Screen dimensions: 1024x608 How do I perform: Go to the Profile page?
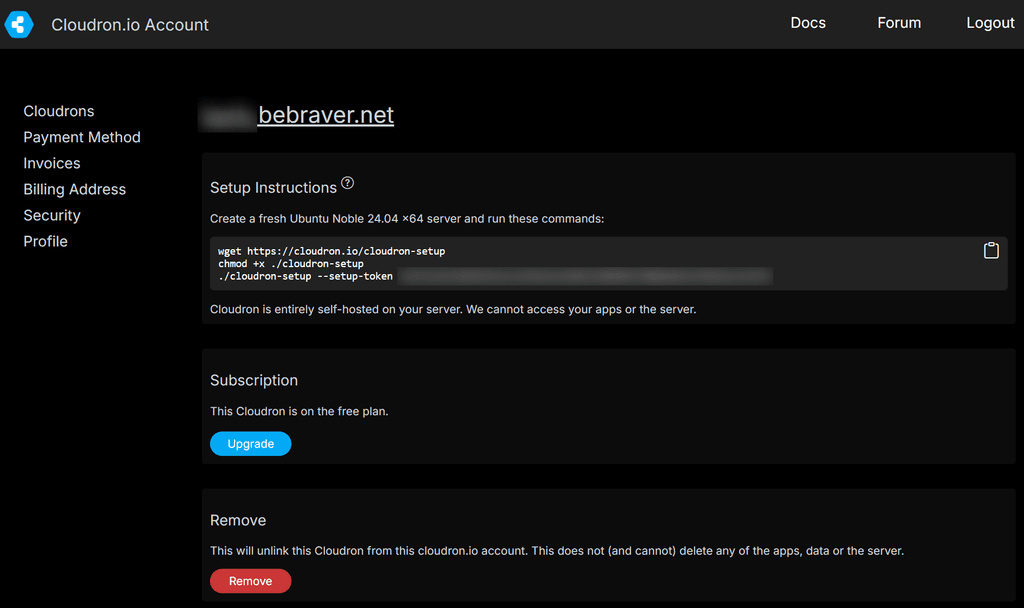pos(46,241)
